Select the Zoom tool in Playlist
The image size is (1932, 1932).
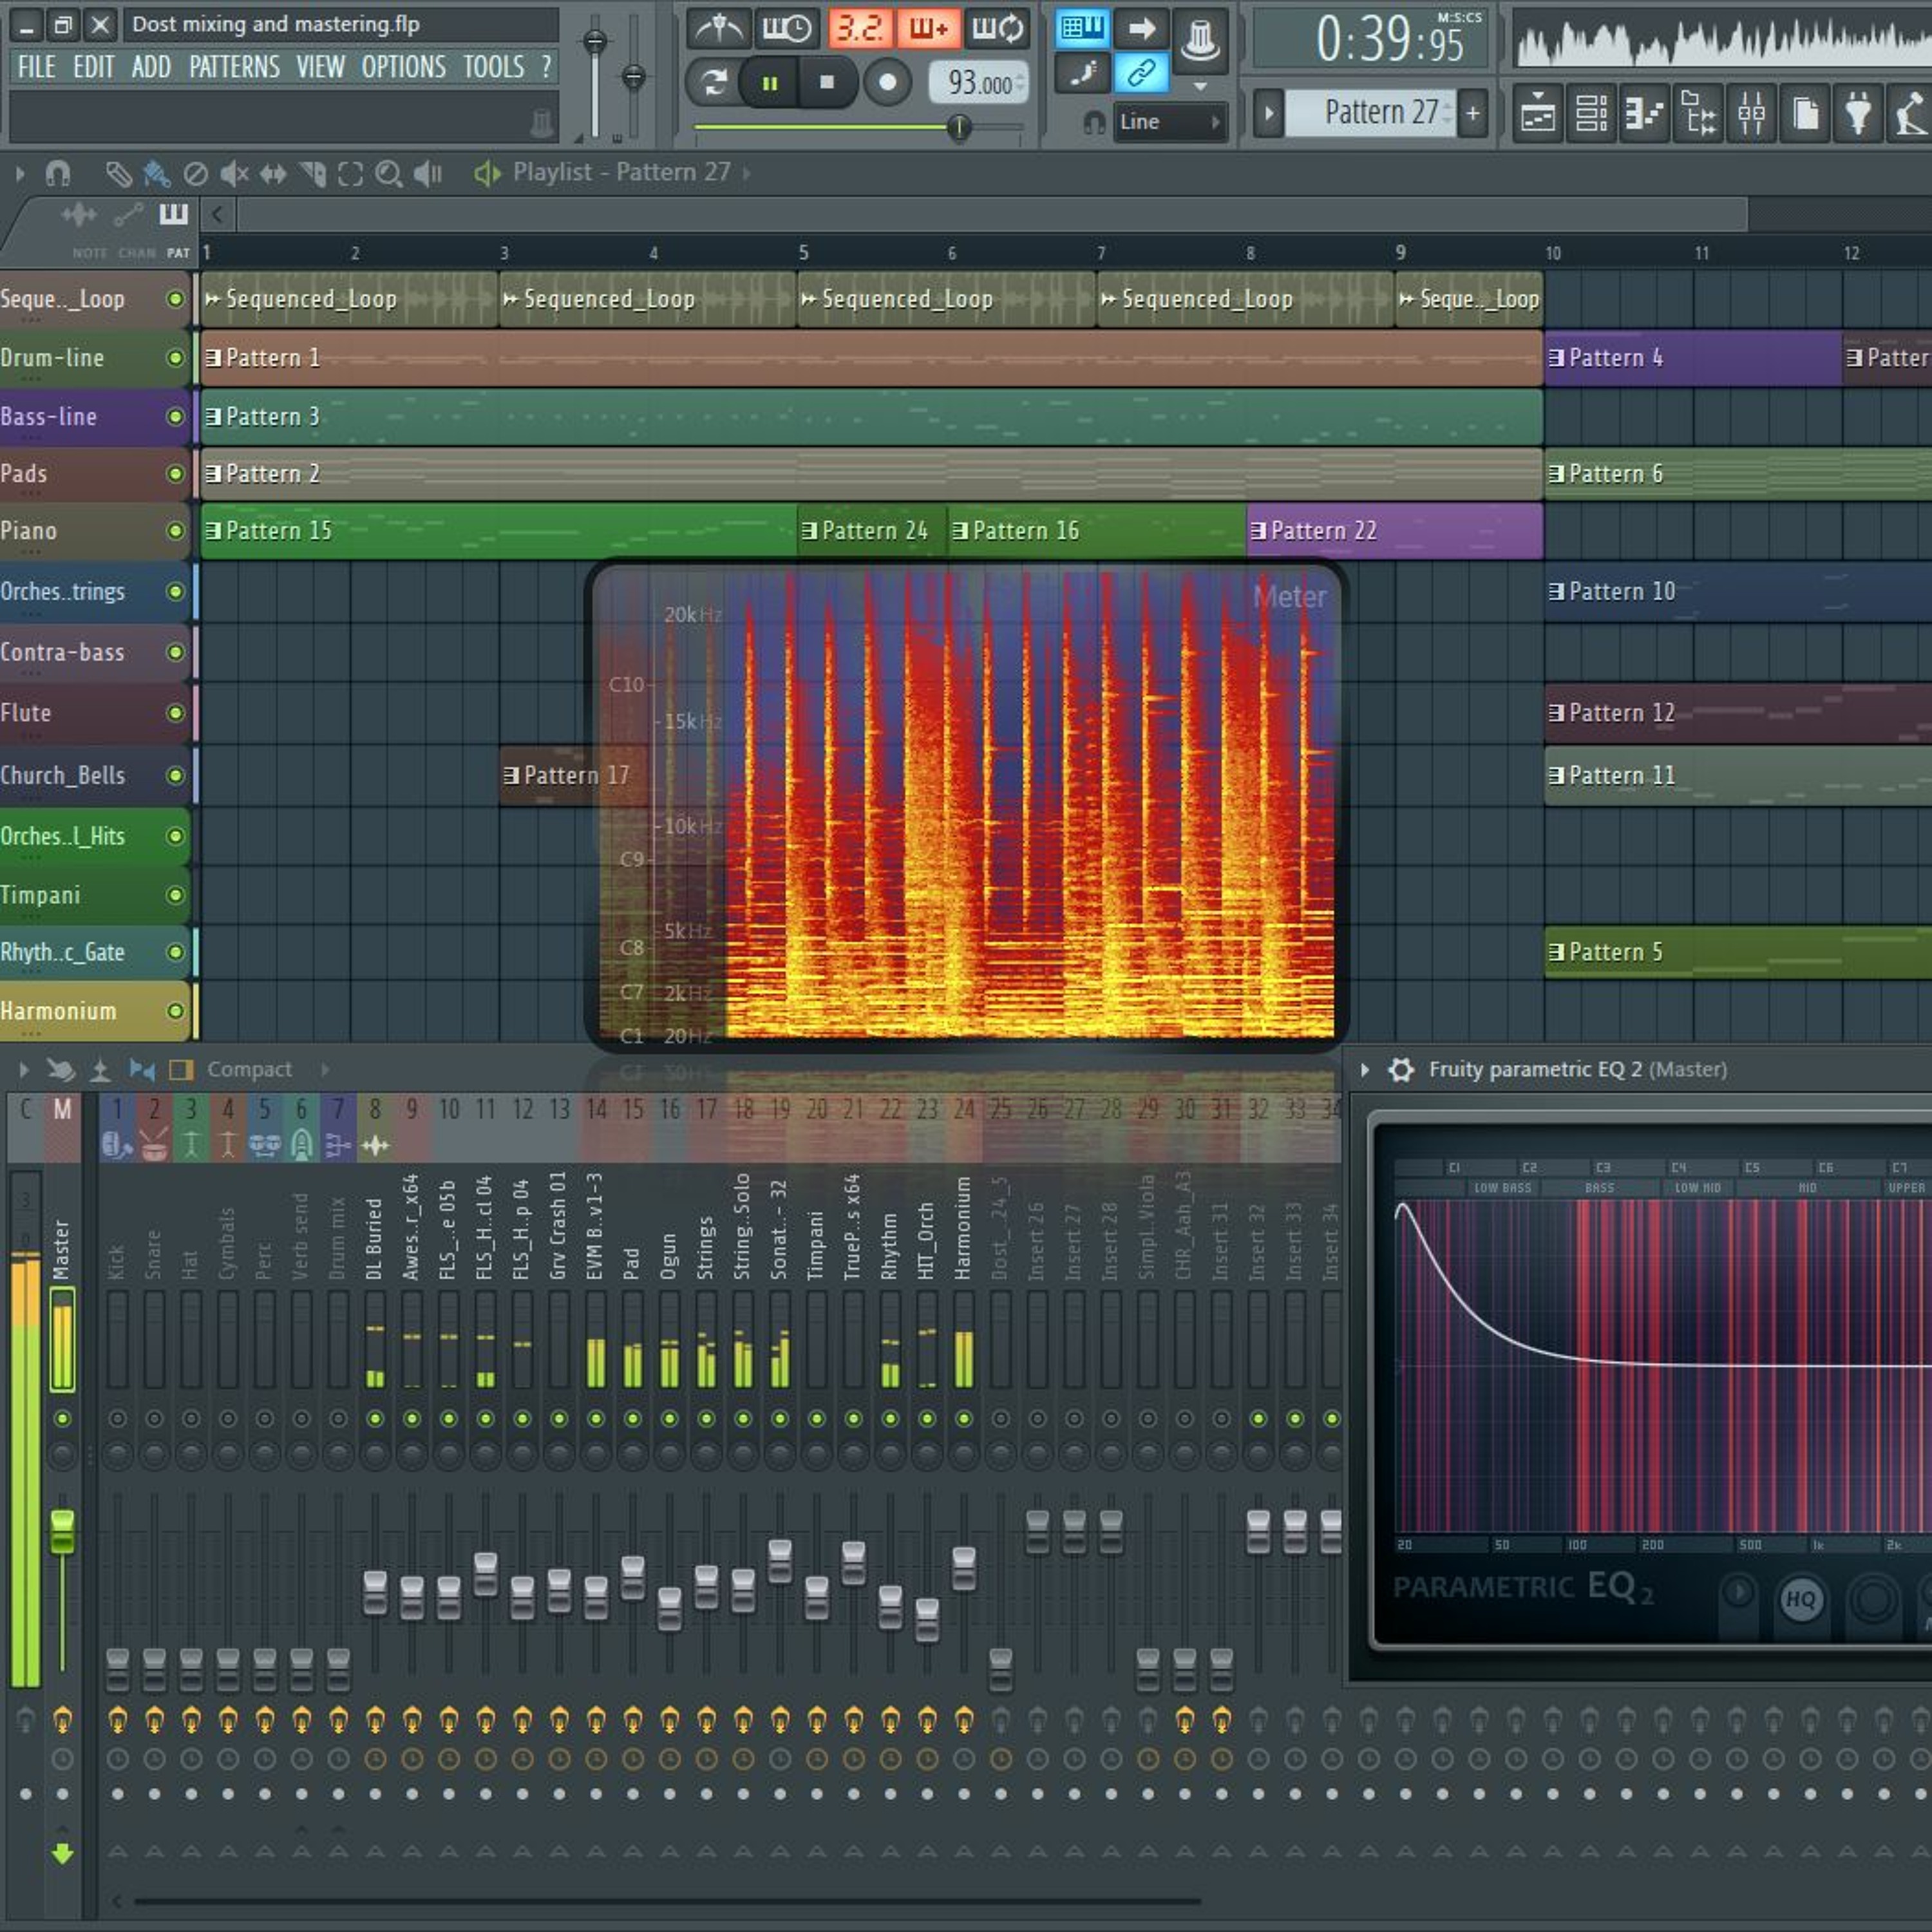click(388, 175)
